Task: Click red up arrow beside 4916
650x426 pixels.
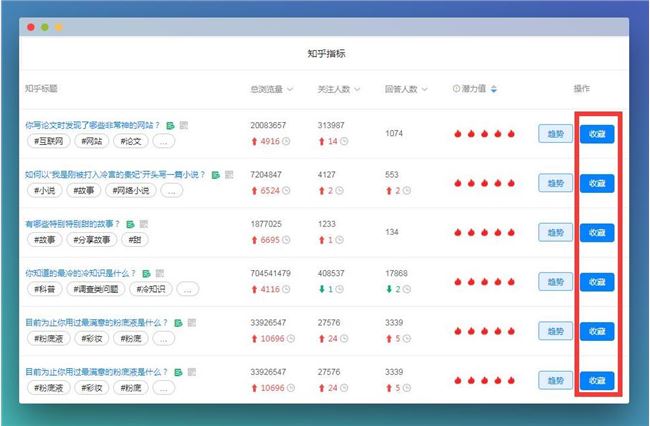Action: (255, 142)
